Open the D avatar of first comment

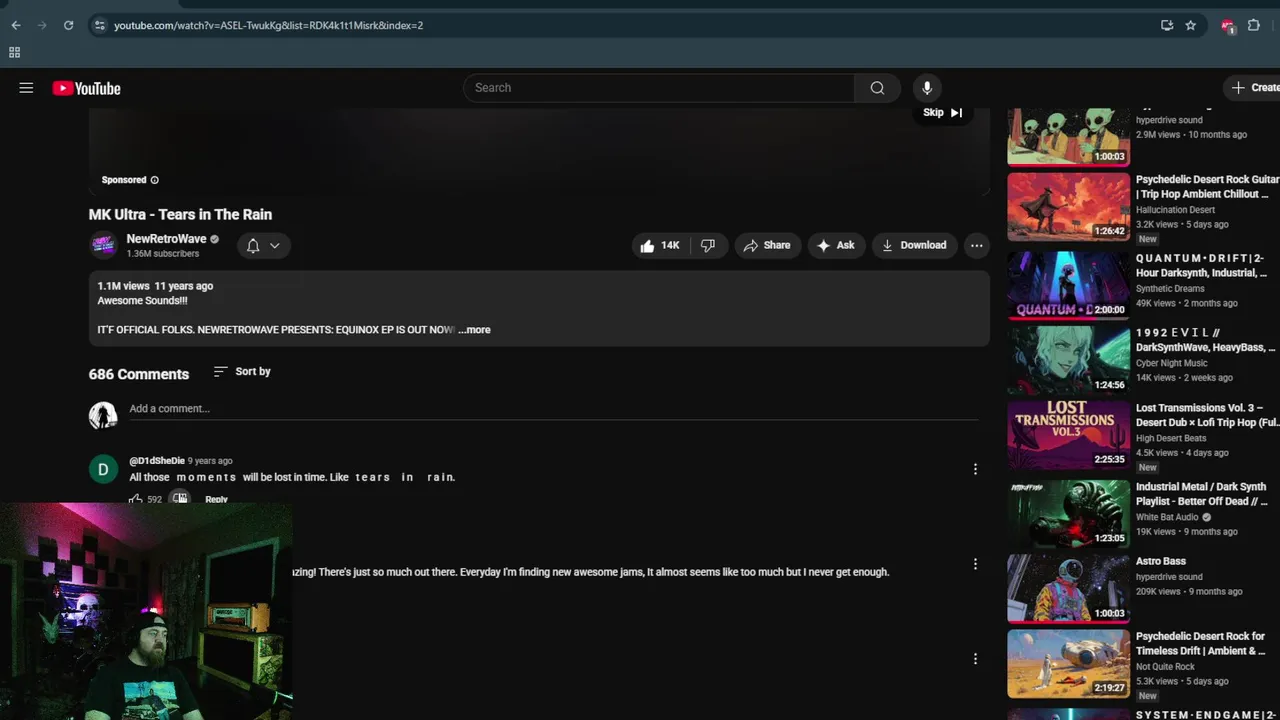(x=103, y=469)
